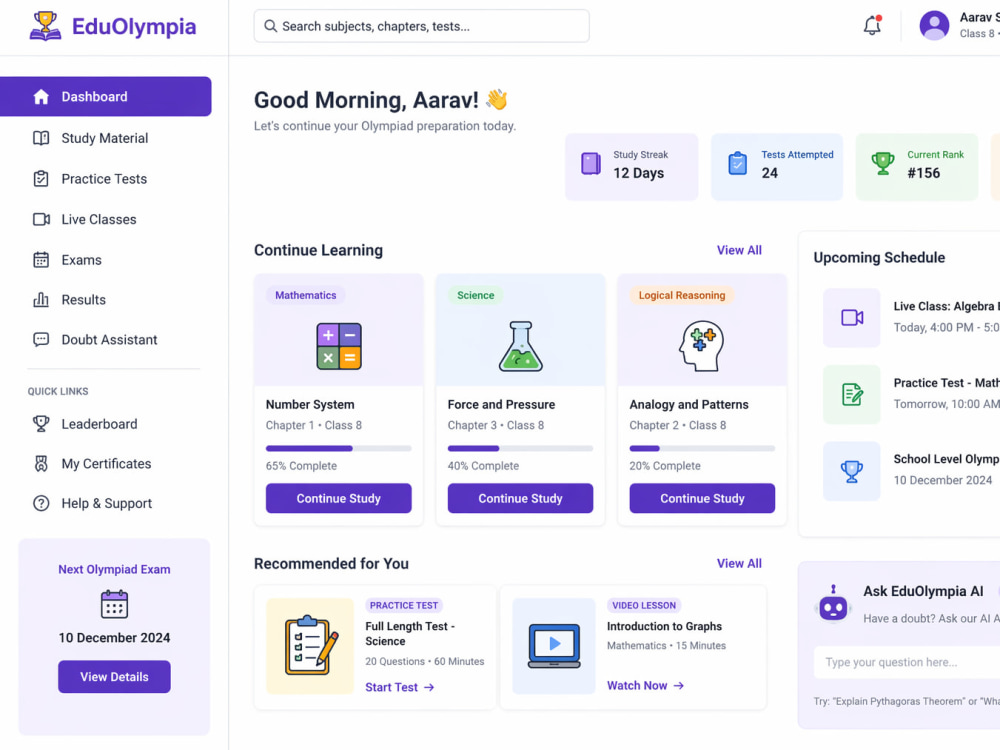Open Help & Support link
1000x750 pixels.
pos(105,503)
